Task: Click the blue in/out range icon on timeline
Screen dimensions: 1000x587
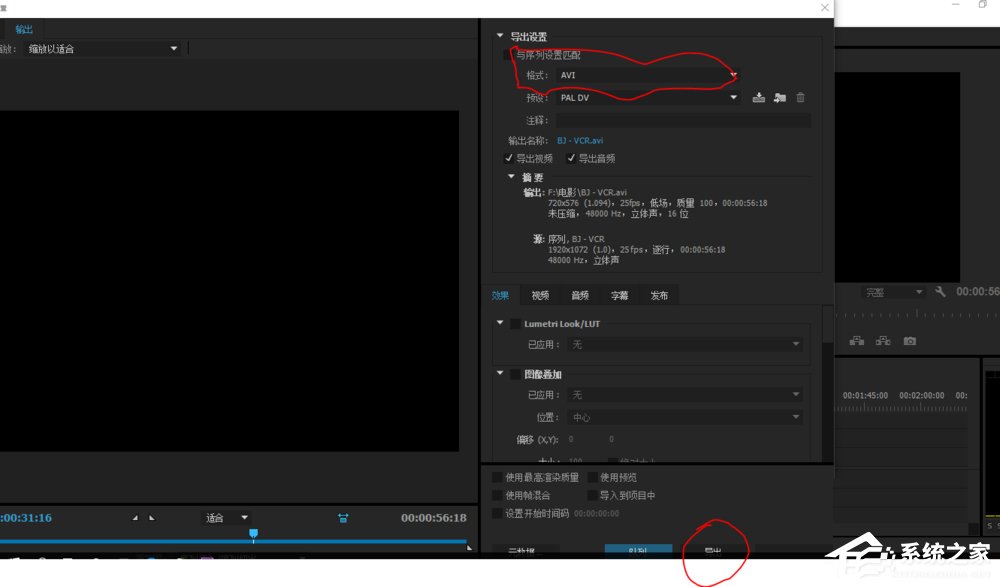Action: coord(344,518)
